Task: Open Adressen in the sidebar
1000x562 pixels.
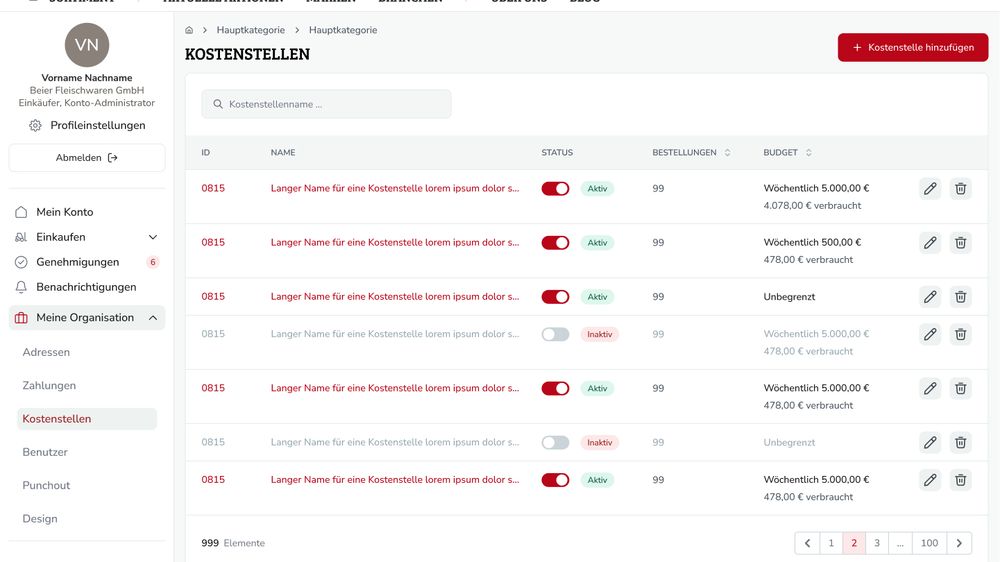Action: (x=46, y=352)
